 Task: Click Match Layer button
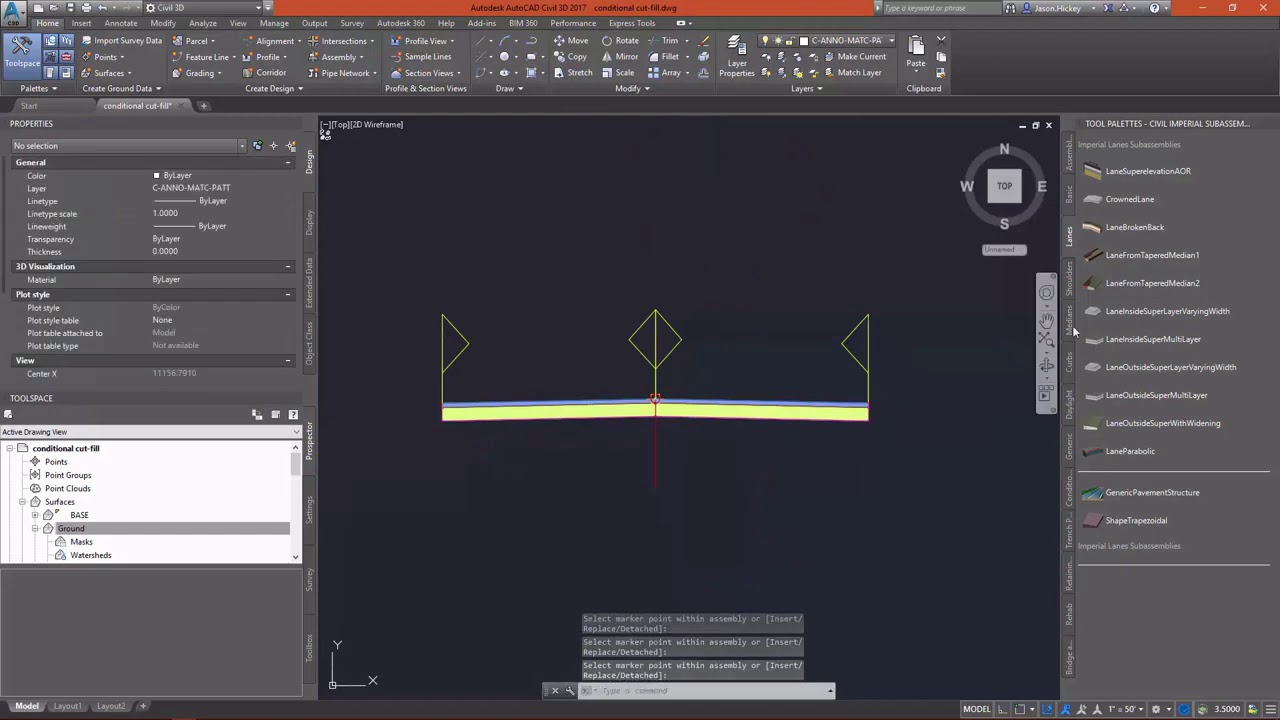[x=852, y=73]
